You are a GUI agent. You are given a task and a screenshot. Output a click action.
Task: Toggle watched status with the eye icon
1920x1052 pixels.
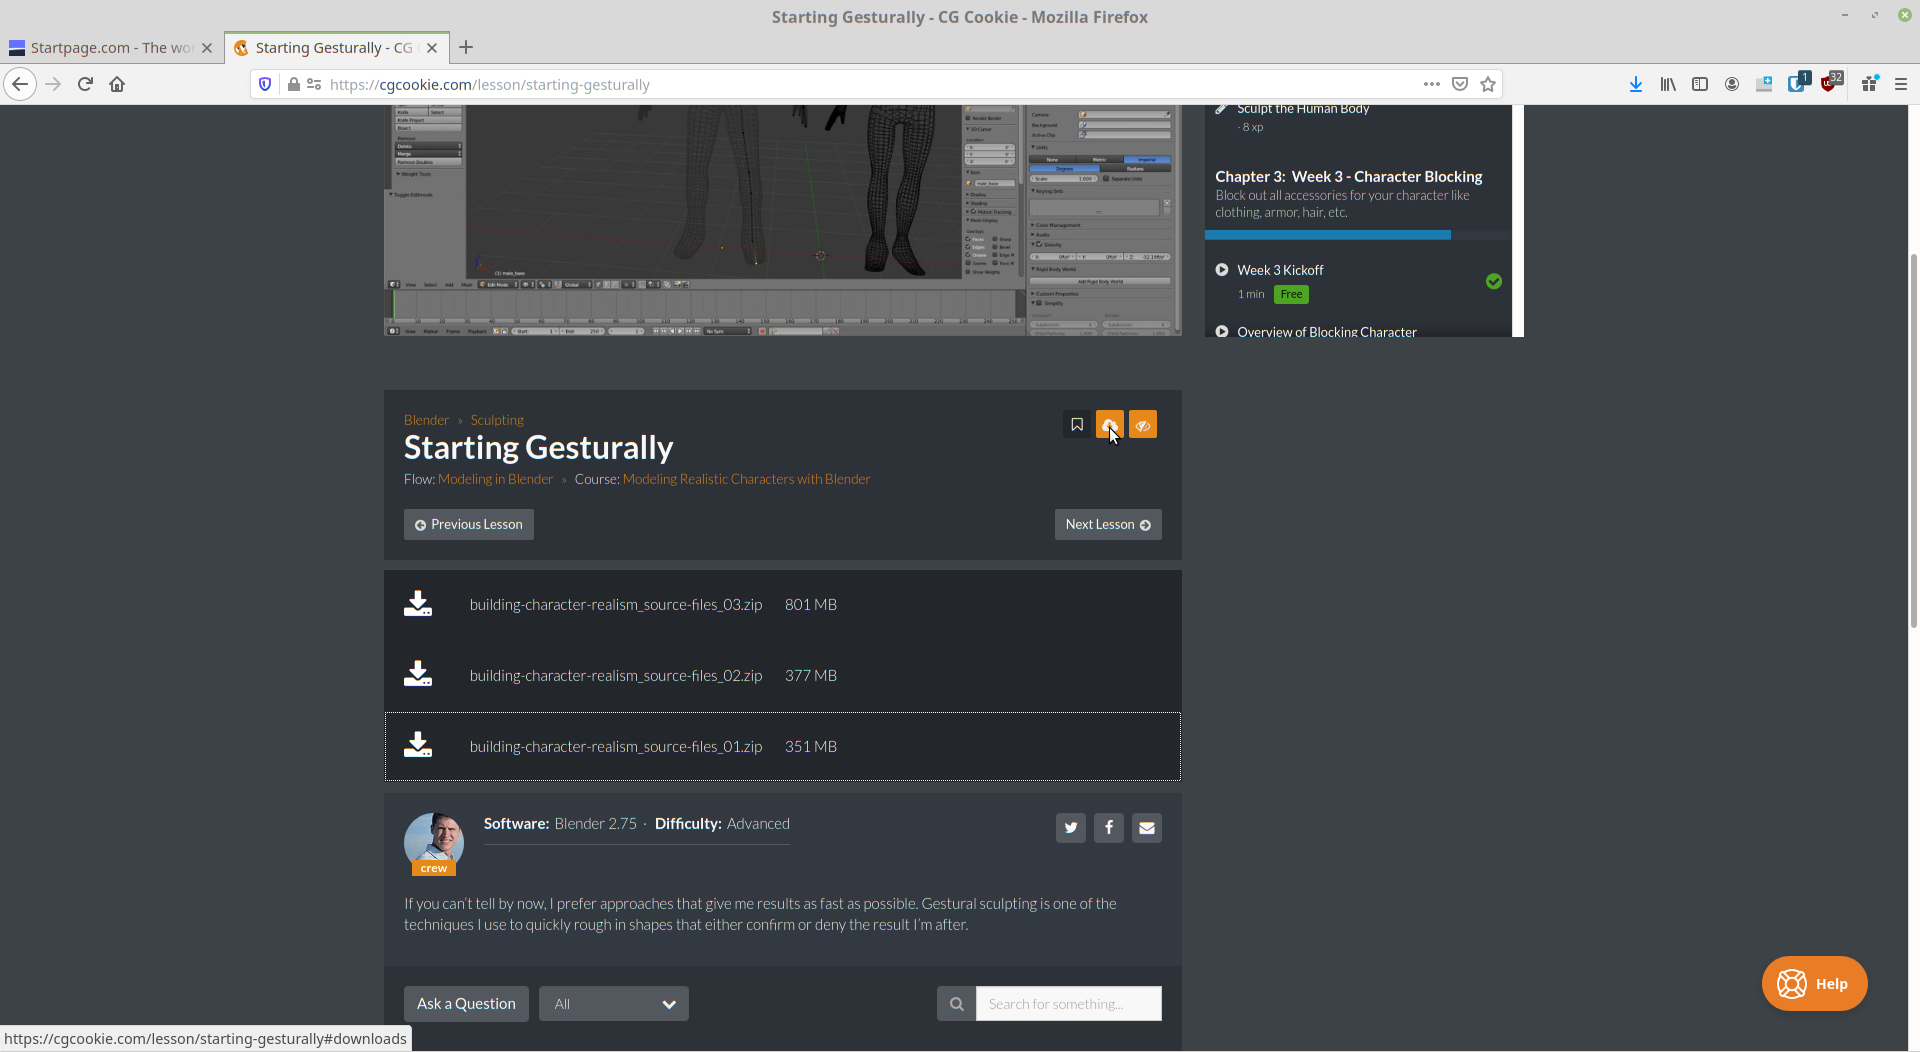1143,424
